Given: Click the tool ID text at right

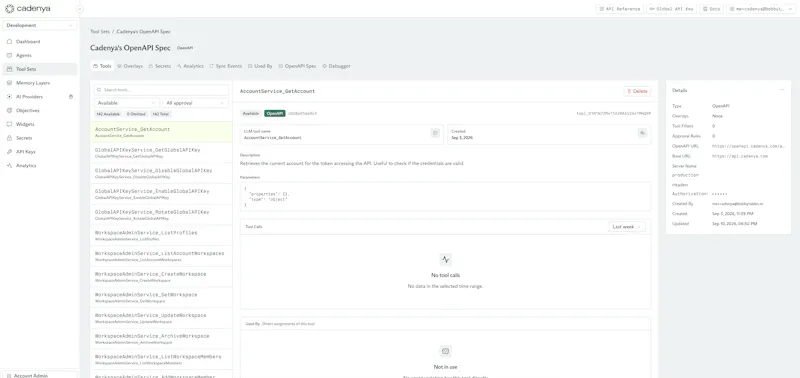Looking at the screenshot, I should (613, 113).
